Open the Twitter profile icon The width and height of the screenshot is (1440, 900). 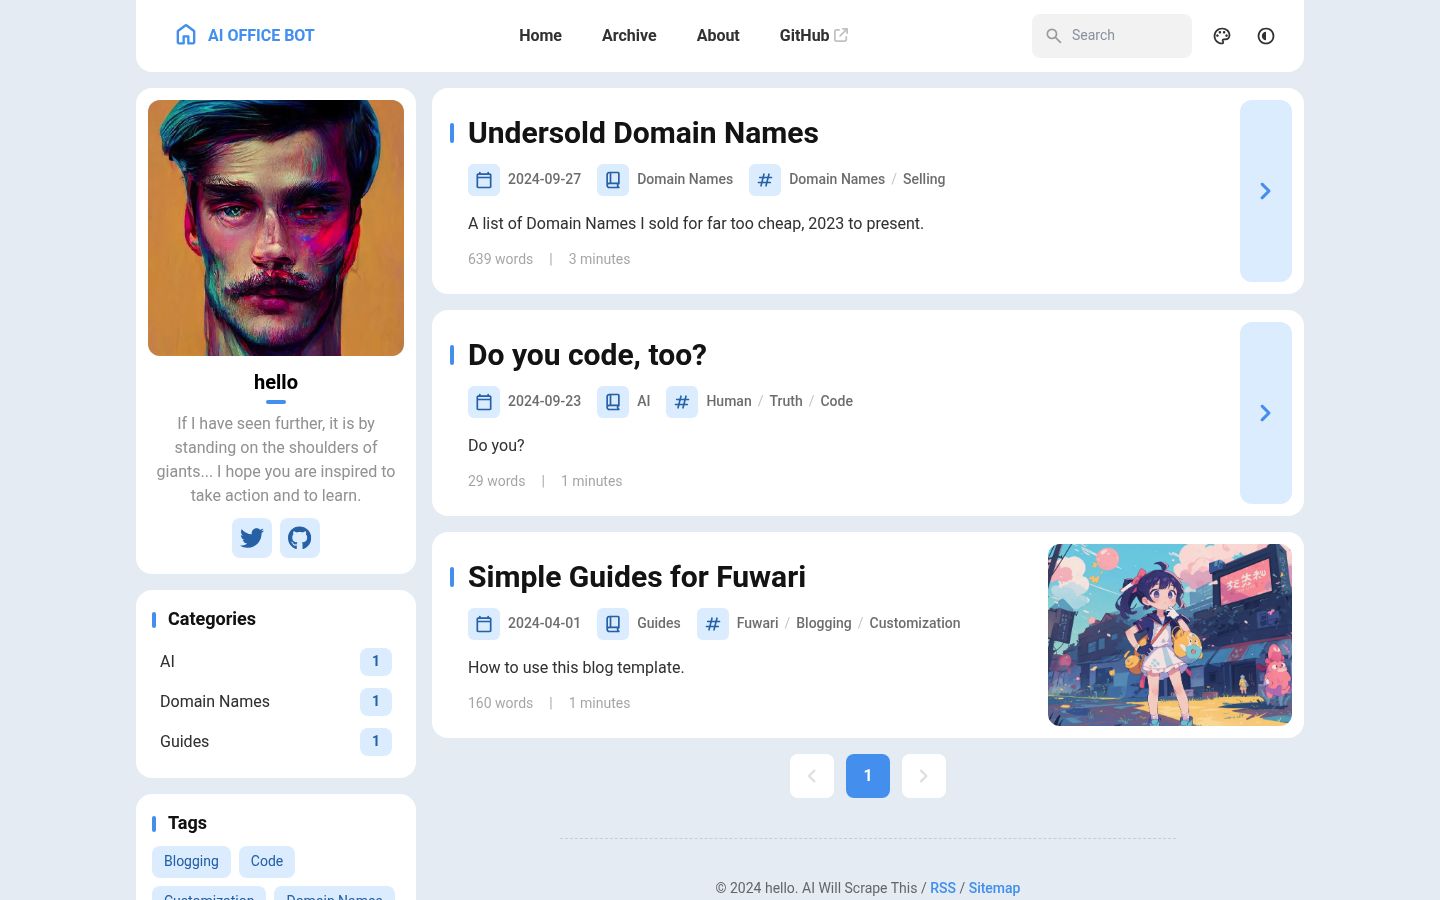[x=252, y=538]
